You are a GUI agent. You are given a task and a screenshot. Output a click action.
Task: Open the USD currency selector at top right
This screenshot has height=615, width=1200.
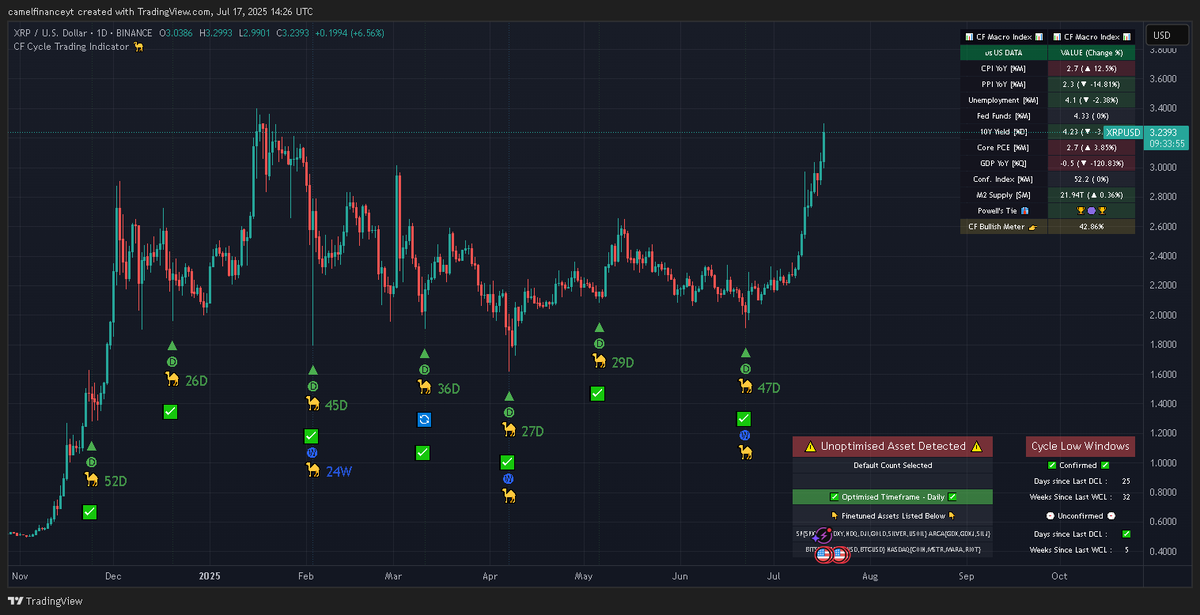click(x=1168, y=33)
